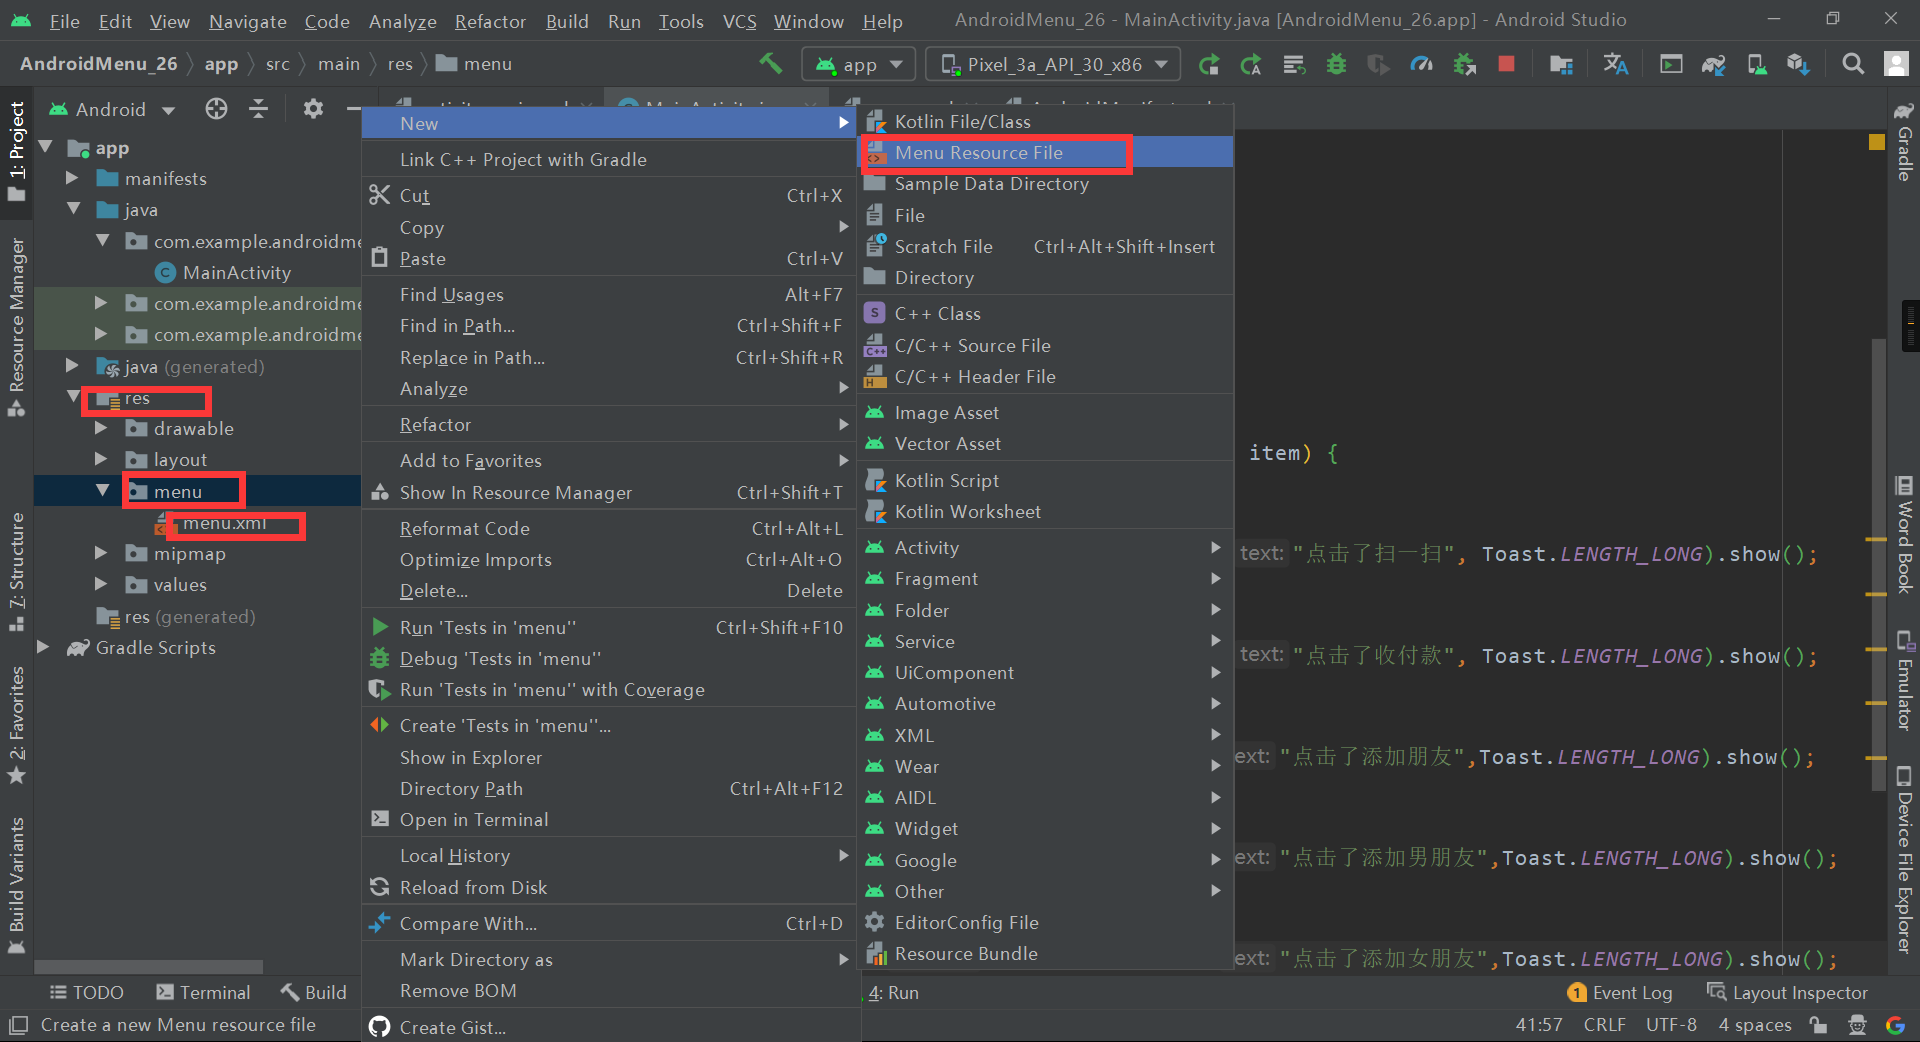Click the CRLF line separator indicator

click(x=1605, y=1025)
